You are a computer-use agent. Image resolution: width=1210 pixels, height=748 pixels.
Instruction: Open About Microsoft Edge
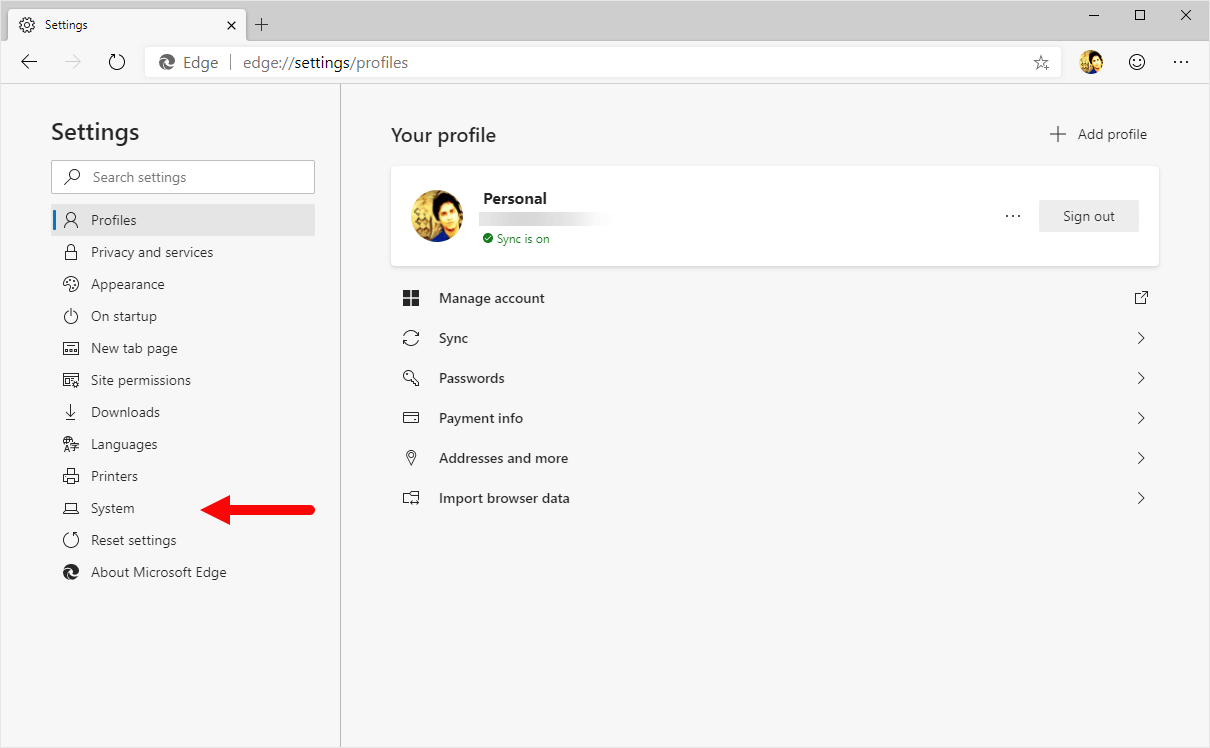point(183,572)
